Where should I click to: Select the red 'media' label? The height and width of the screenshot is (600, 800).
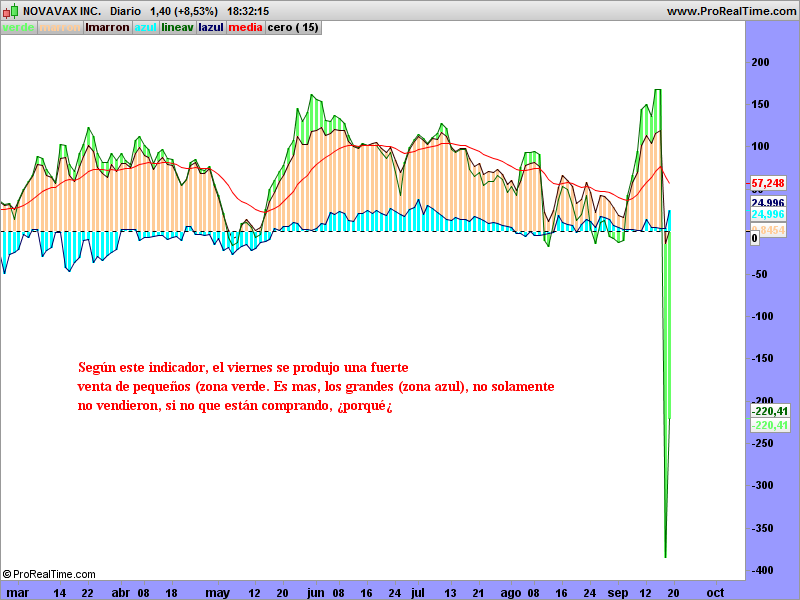tap(245, 27)
